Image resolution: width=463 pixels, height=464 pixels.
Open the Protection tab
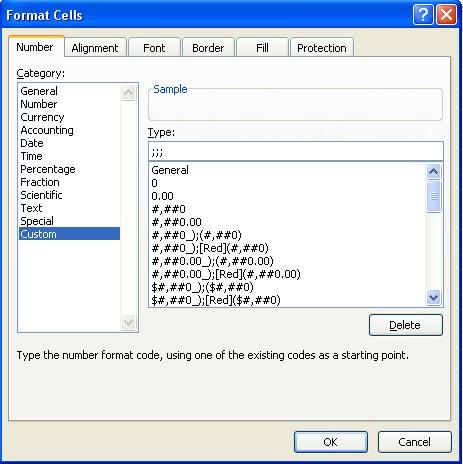click(x=322, y=48)
